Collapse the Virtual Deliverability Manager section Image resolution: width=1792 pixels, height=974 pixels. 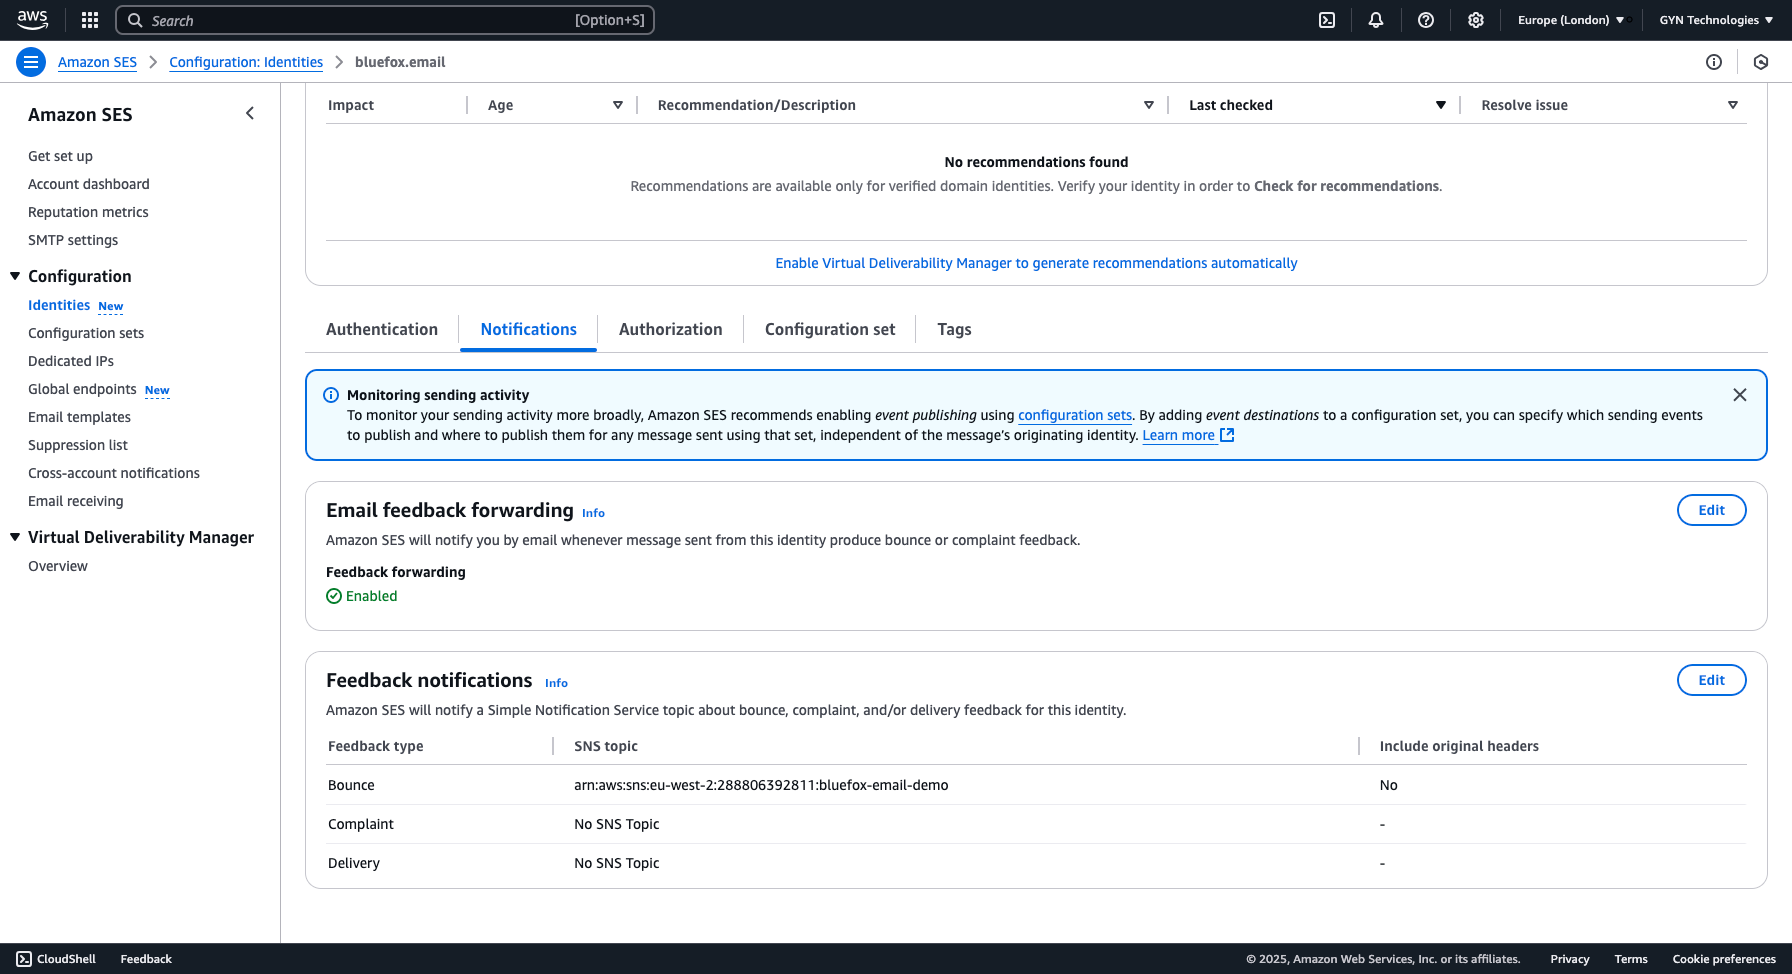tap(15, 537)
